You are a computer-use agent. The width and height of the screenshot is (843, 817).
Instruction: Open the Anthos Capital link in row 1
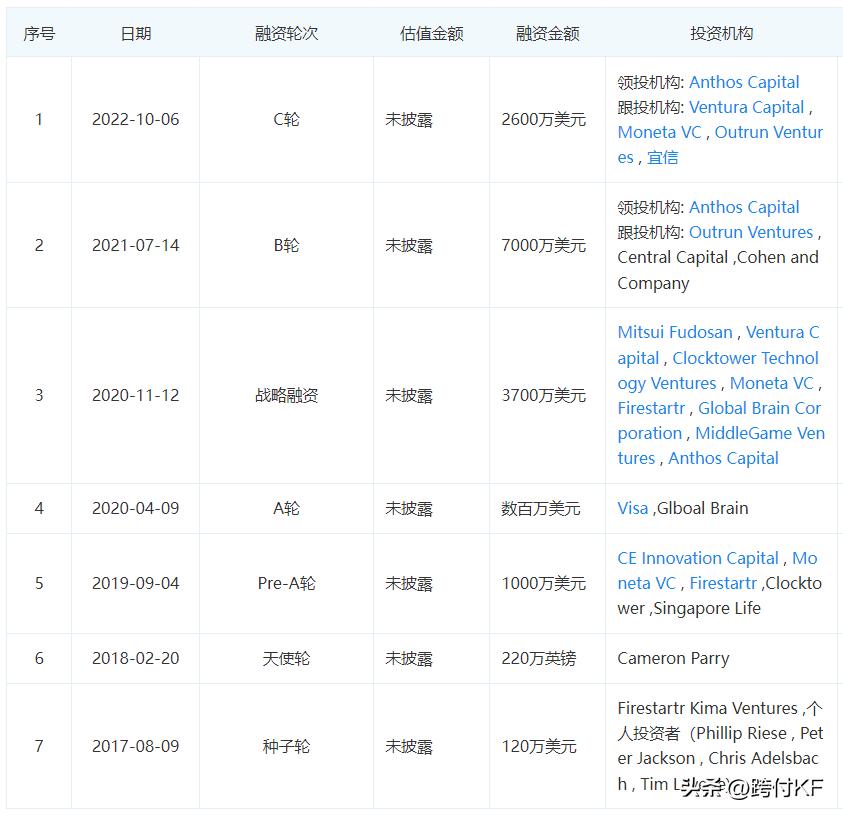(x=743, y=82)
